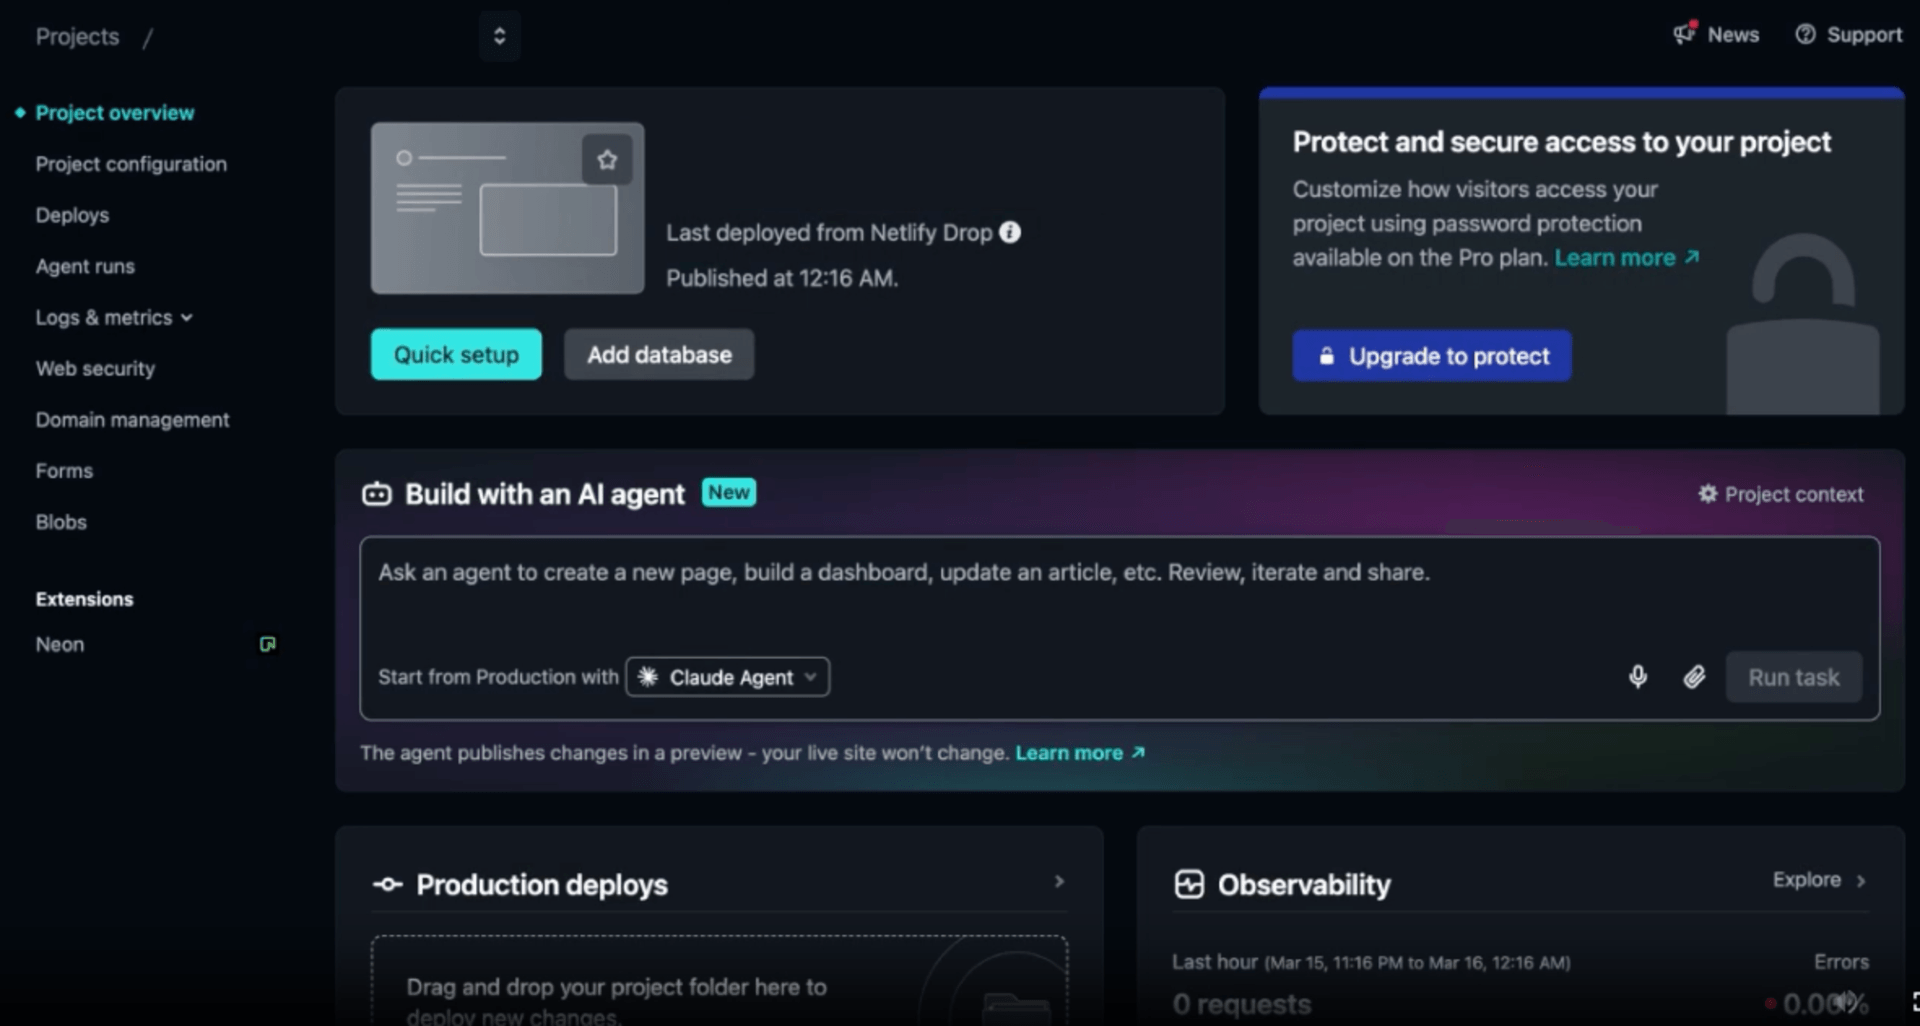
Task: Select Project overview in sidebar
Action: pos(115,113)
